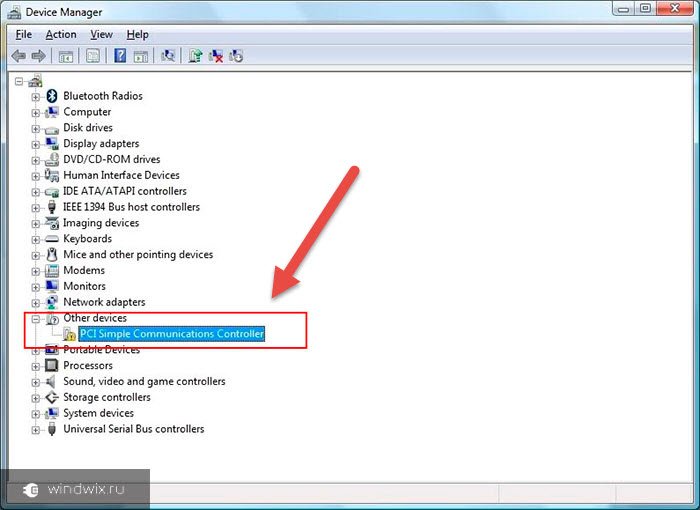This screenshot has height=510, width=700.
Task: Select the Portable Devices label
Action: [x=101, y=350]
